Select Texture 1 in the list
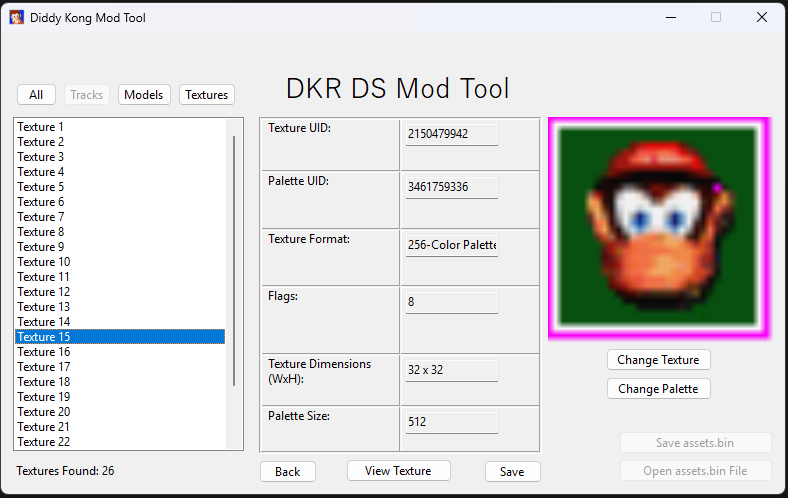The height and width of the screenshot is (498, 788). pos(41,127)
